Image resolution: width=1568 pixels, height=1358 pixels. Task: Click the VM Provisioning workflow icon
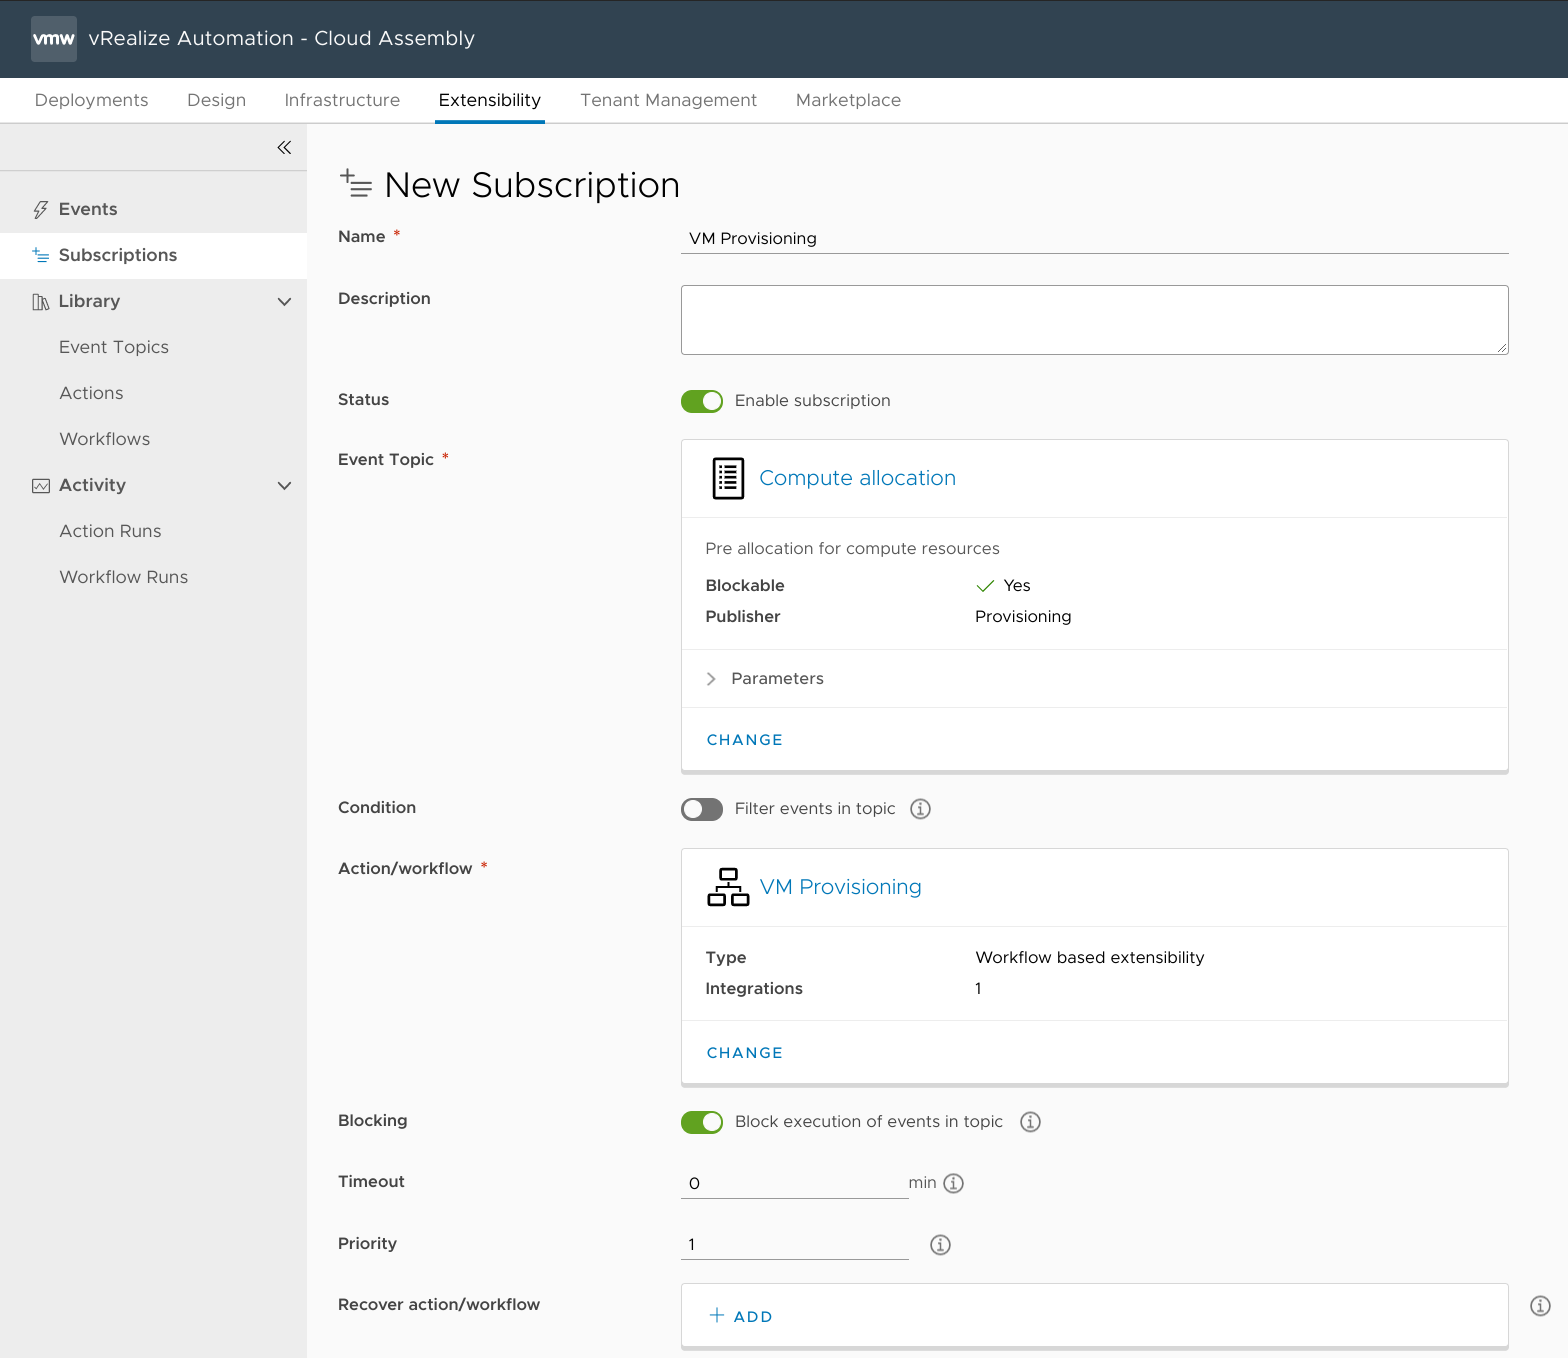tap(728, 887)
